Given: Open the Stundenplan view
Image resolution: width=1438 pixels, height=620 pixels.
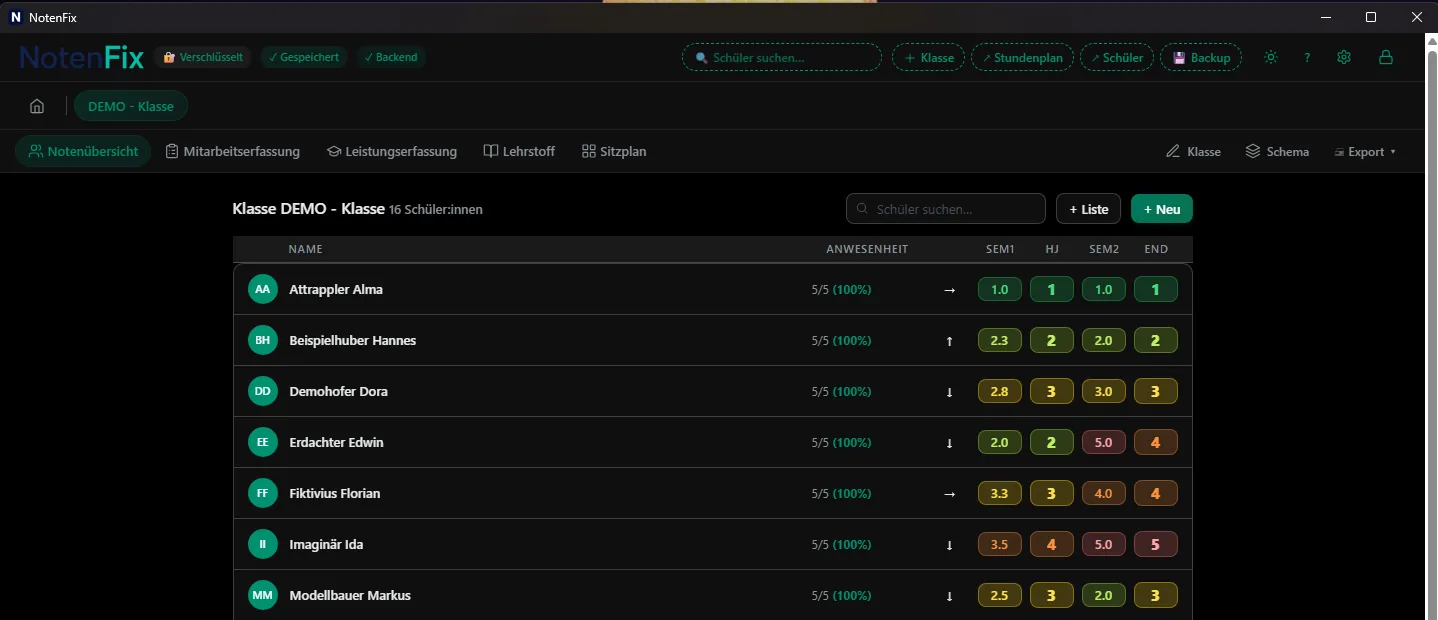Looking at the screenshot, I should coord(1022,58).
